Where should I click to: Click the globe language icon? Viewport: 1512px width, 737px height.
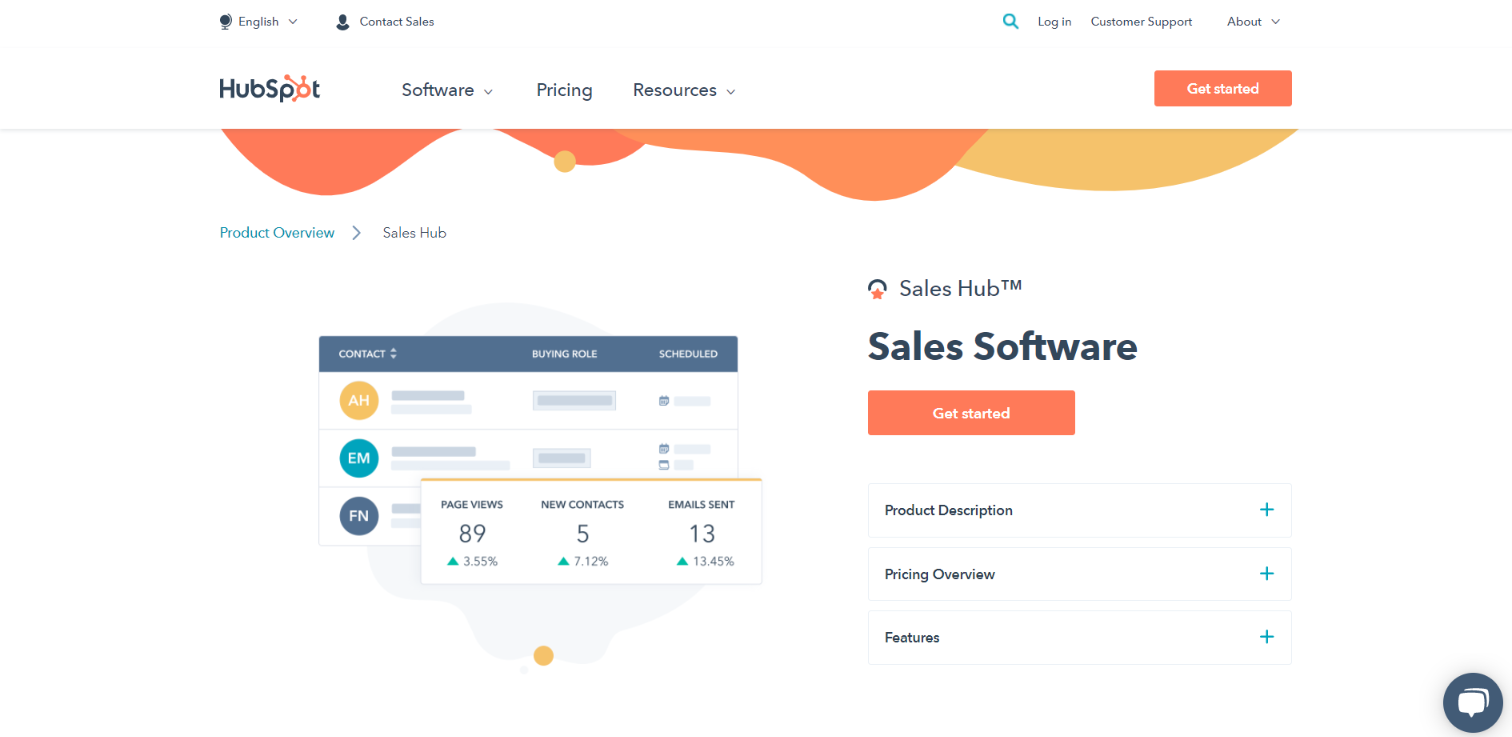coord(225,21)
